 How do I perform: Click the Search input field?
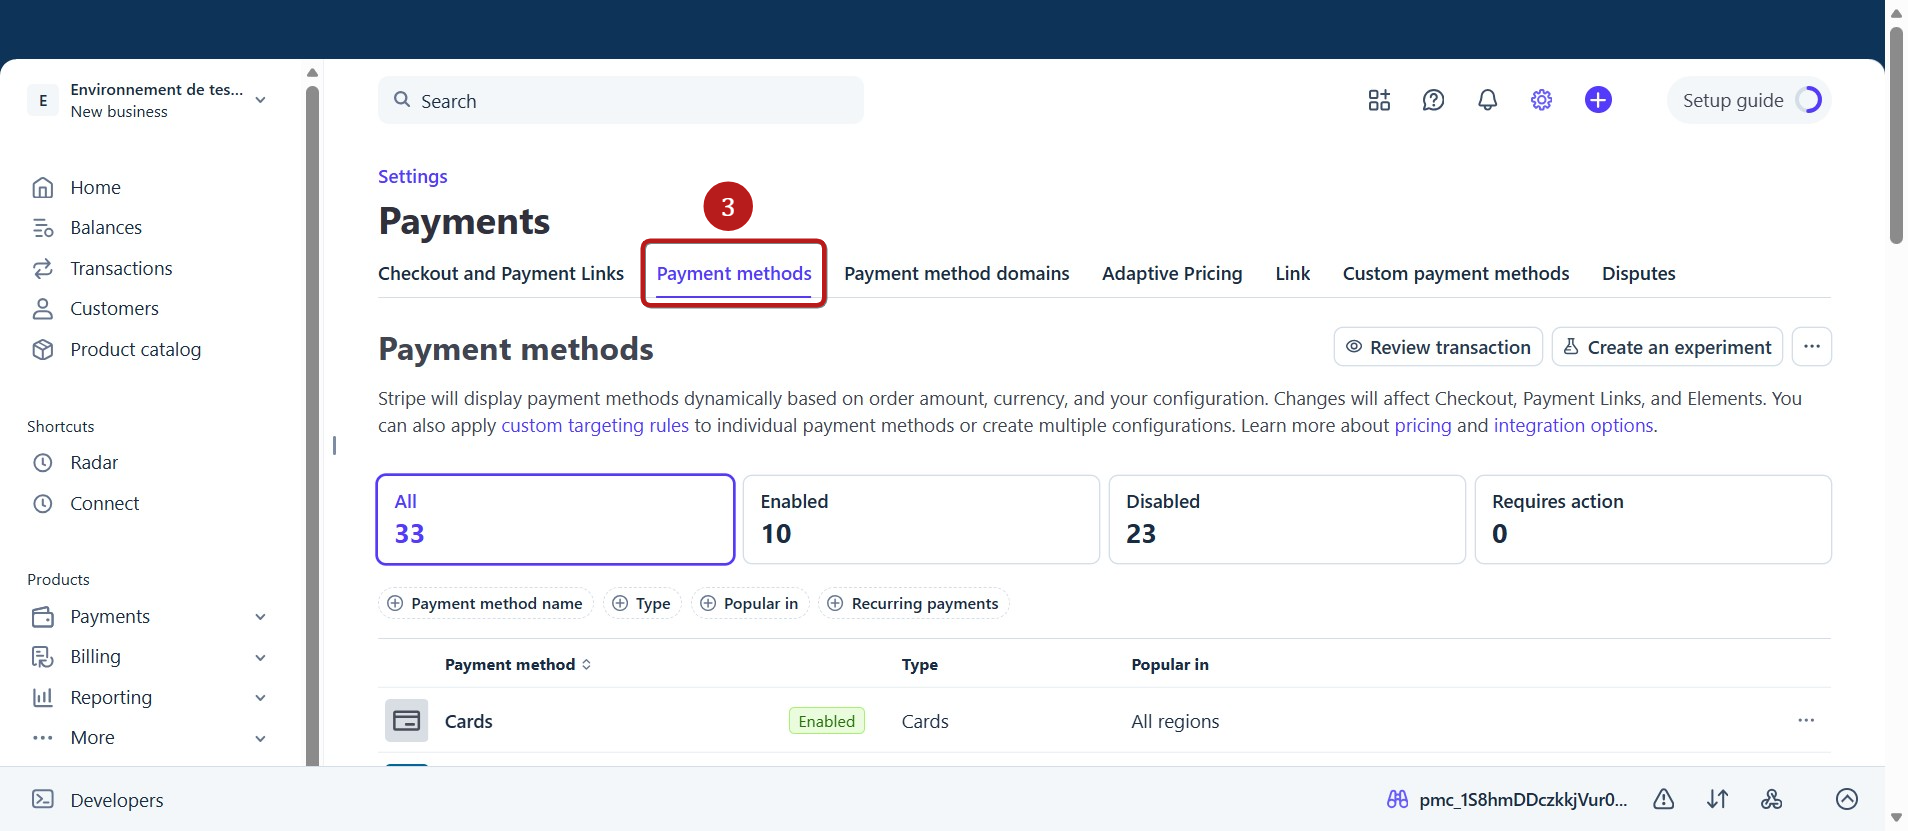(x=621, y=100)
